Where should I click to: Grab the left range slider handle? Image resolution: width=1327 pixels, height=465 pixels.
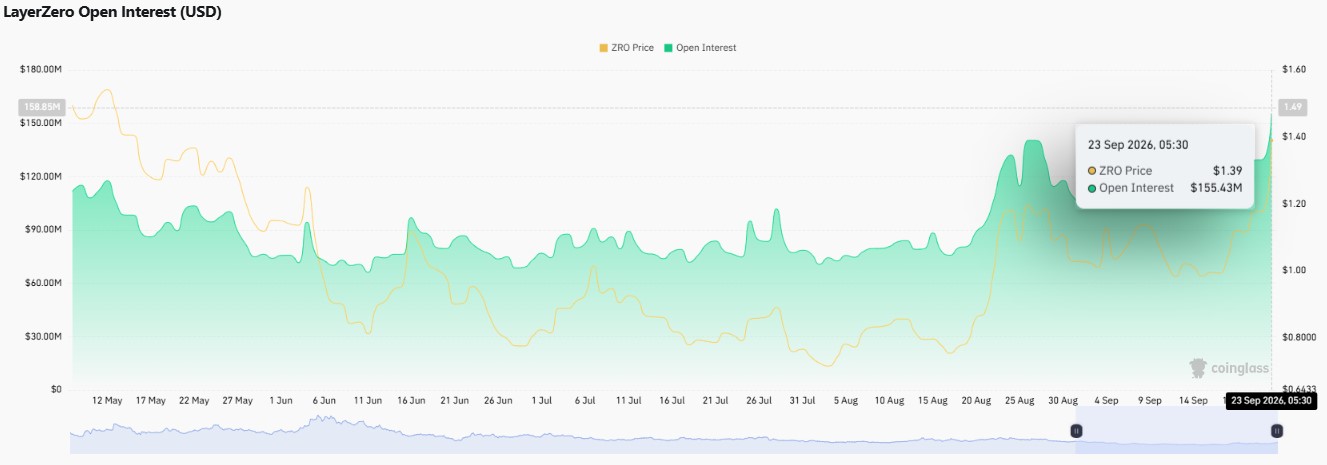coord(1076,431)
